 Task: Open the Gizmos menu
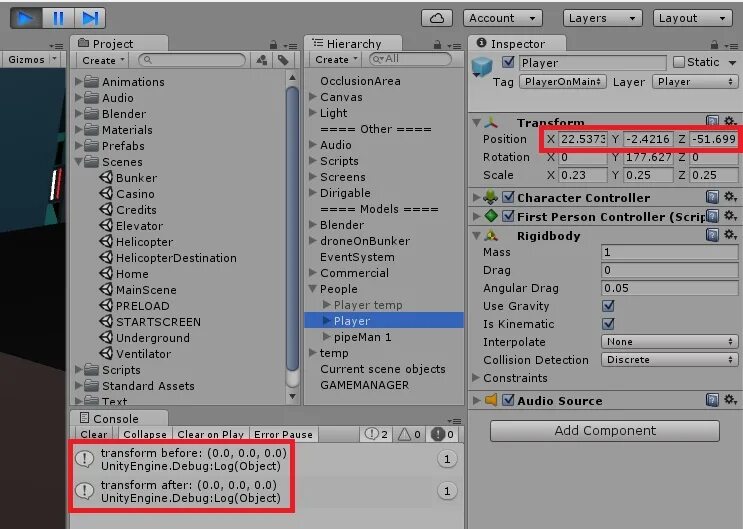coord(32,60)
